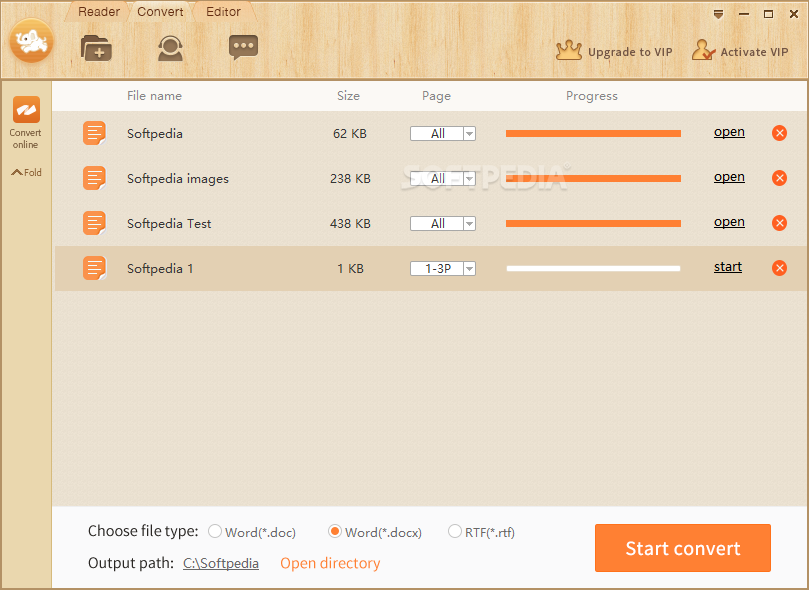
Task: Open the feedback chat bubble icon
Action: pyautogui.click(x=243, y=47)
